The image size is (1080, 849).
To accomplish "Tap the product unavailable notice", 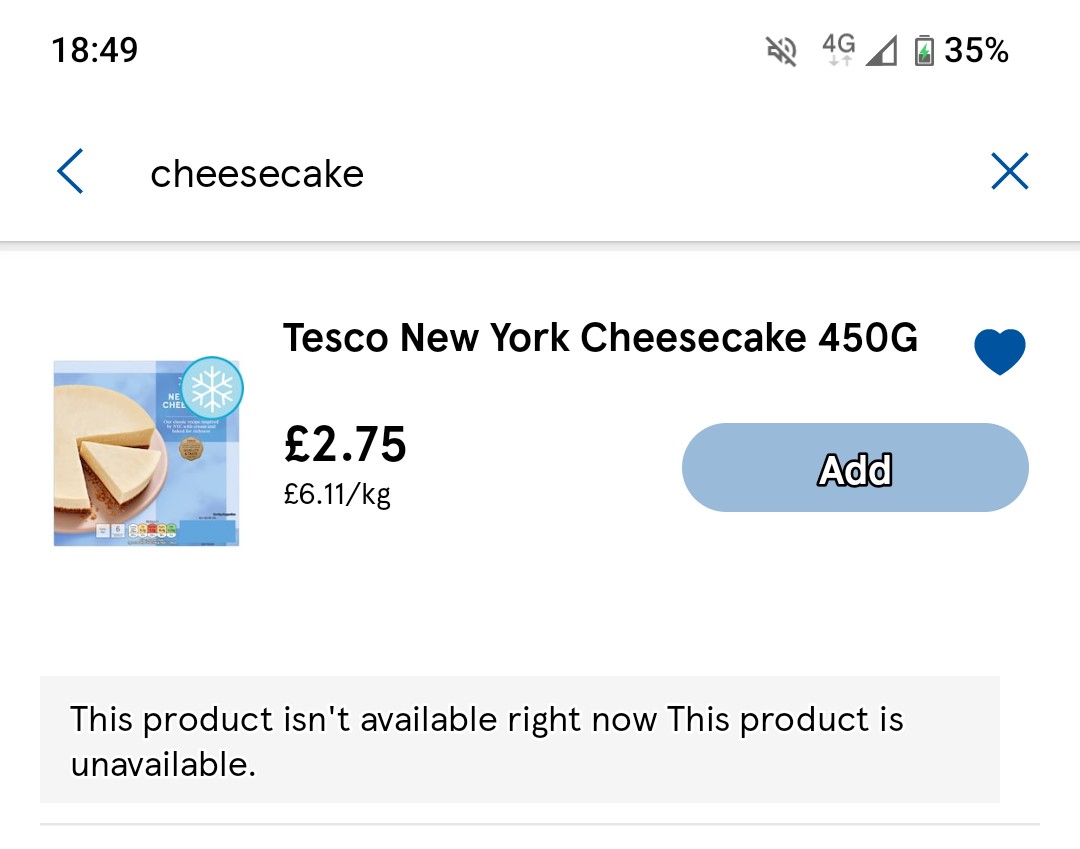I will (519, 740).
